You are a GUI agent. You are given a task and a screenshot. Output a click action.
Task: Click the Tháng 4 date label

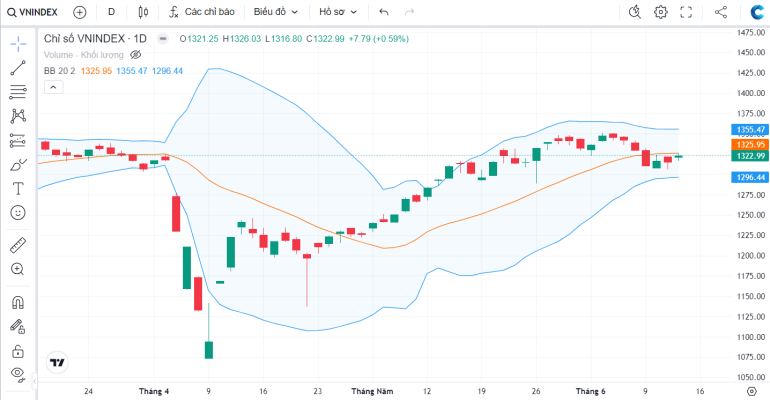154,391
